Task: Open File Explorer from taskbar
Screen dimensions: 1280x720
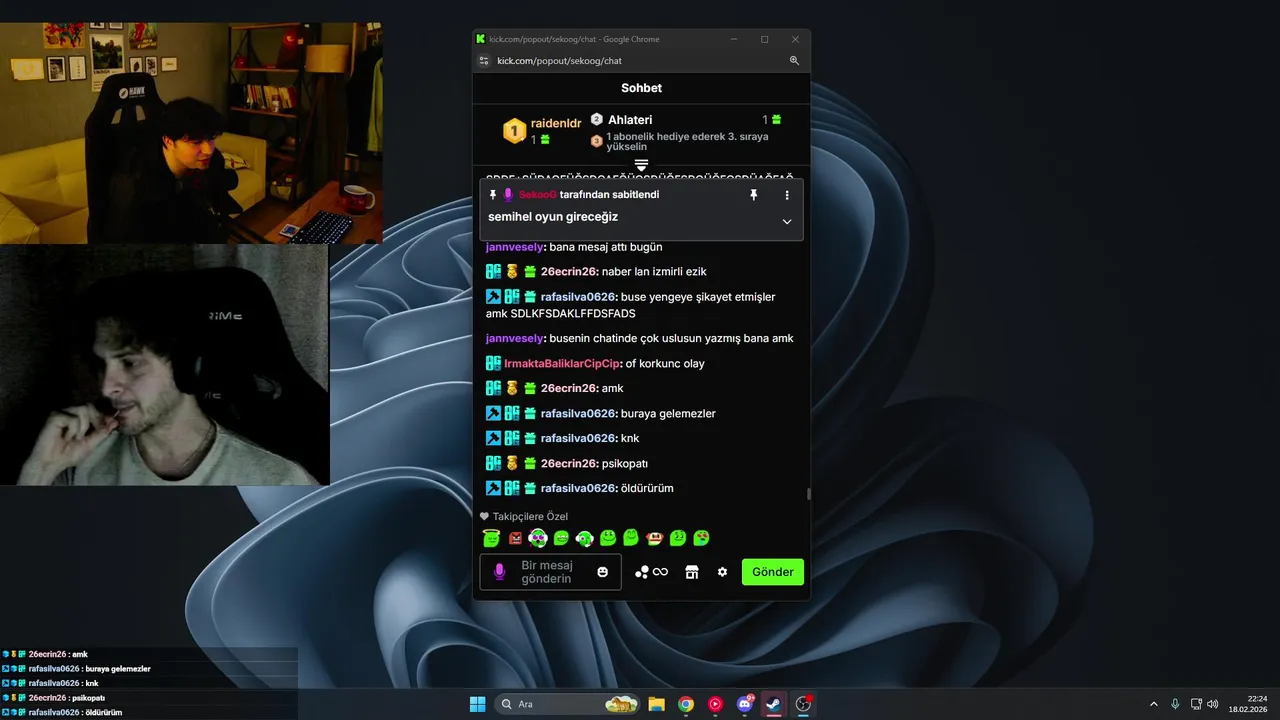Action: [657, 704]
